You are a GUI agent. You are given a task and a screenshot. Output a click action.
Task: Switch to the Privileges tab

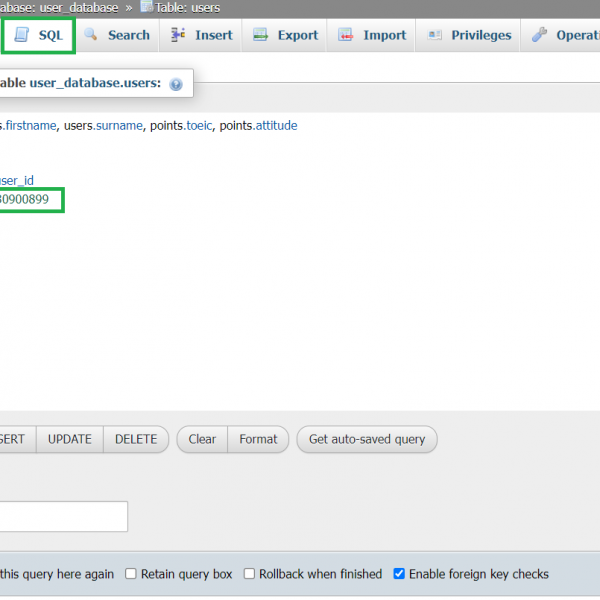tap(469, 35)
